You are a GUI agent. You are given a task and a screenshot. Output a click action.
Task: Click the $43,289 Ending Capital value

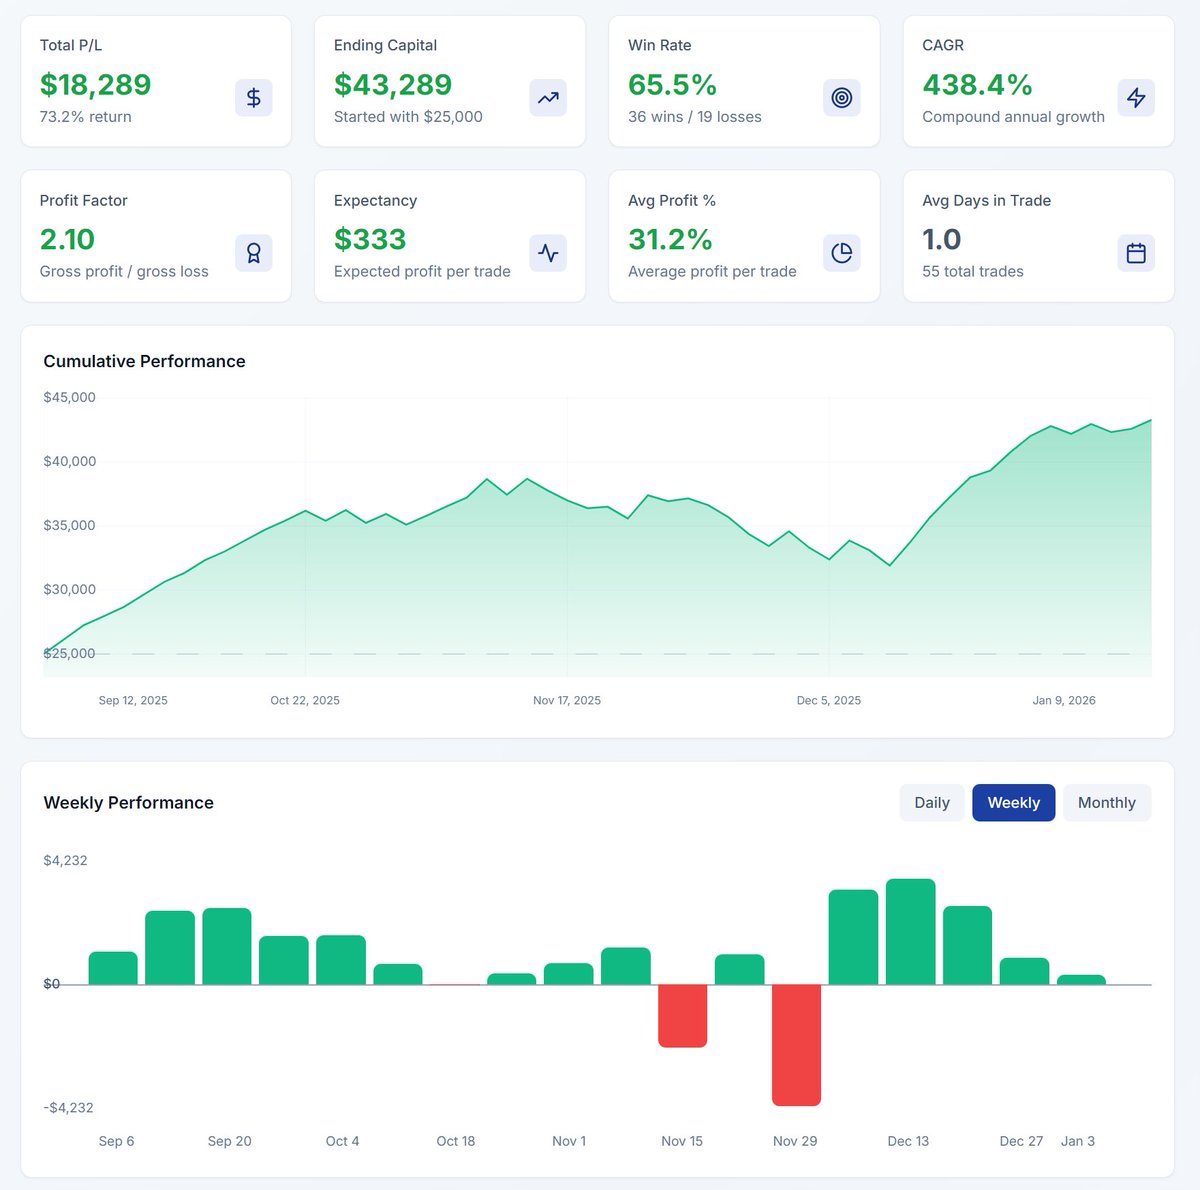(393, 85)
